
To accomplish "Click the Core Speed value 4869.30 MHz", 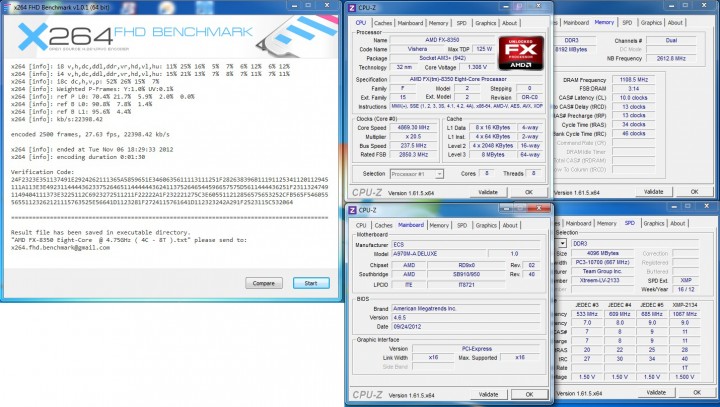I will [414, 127].
